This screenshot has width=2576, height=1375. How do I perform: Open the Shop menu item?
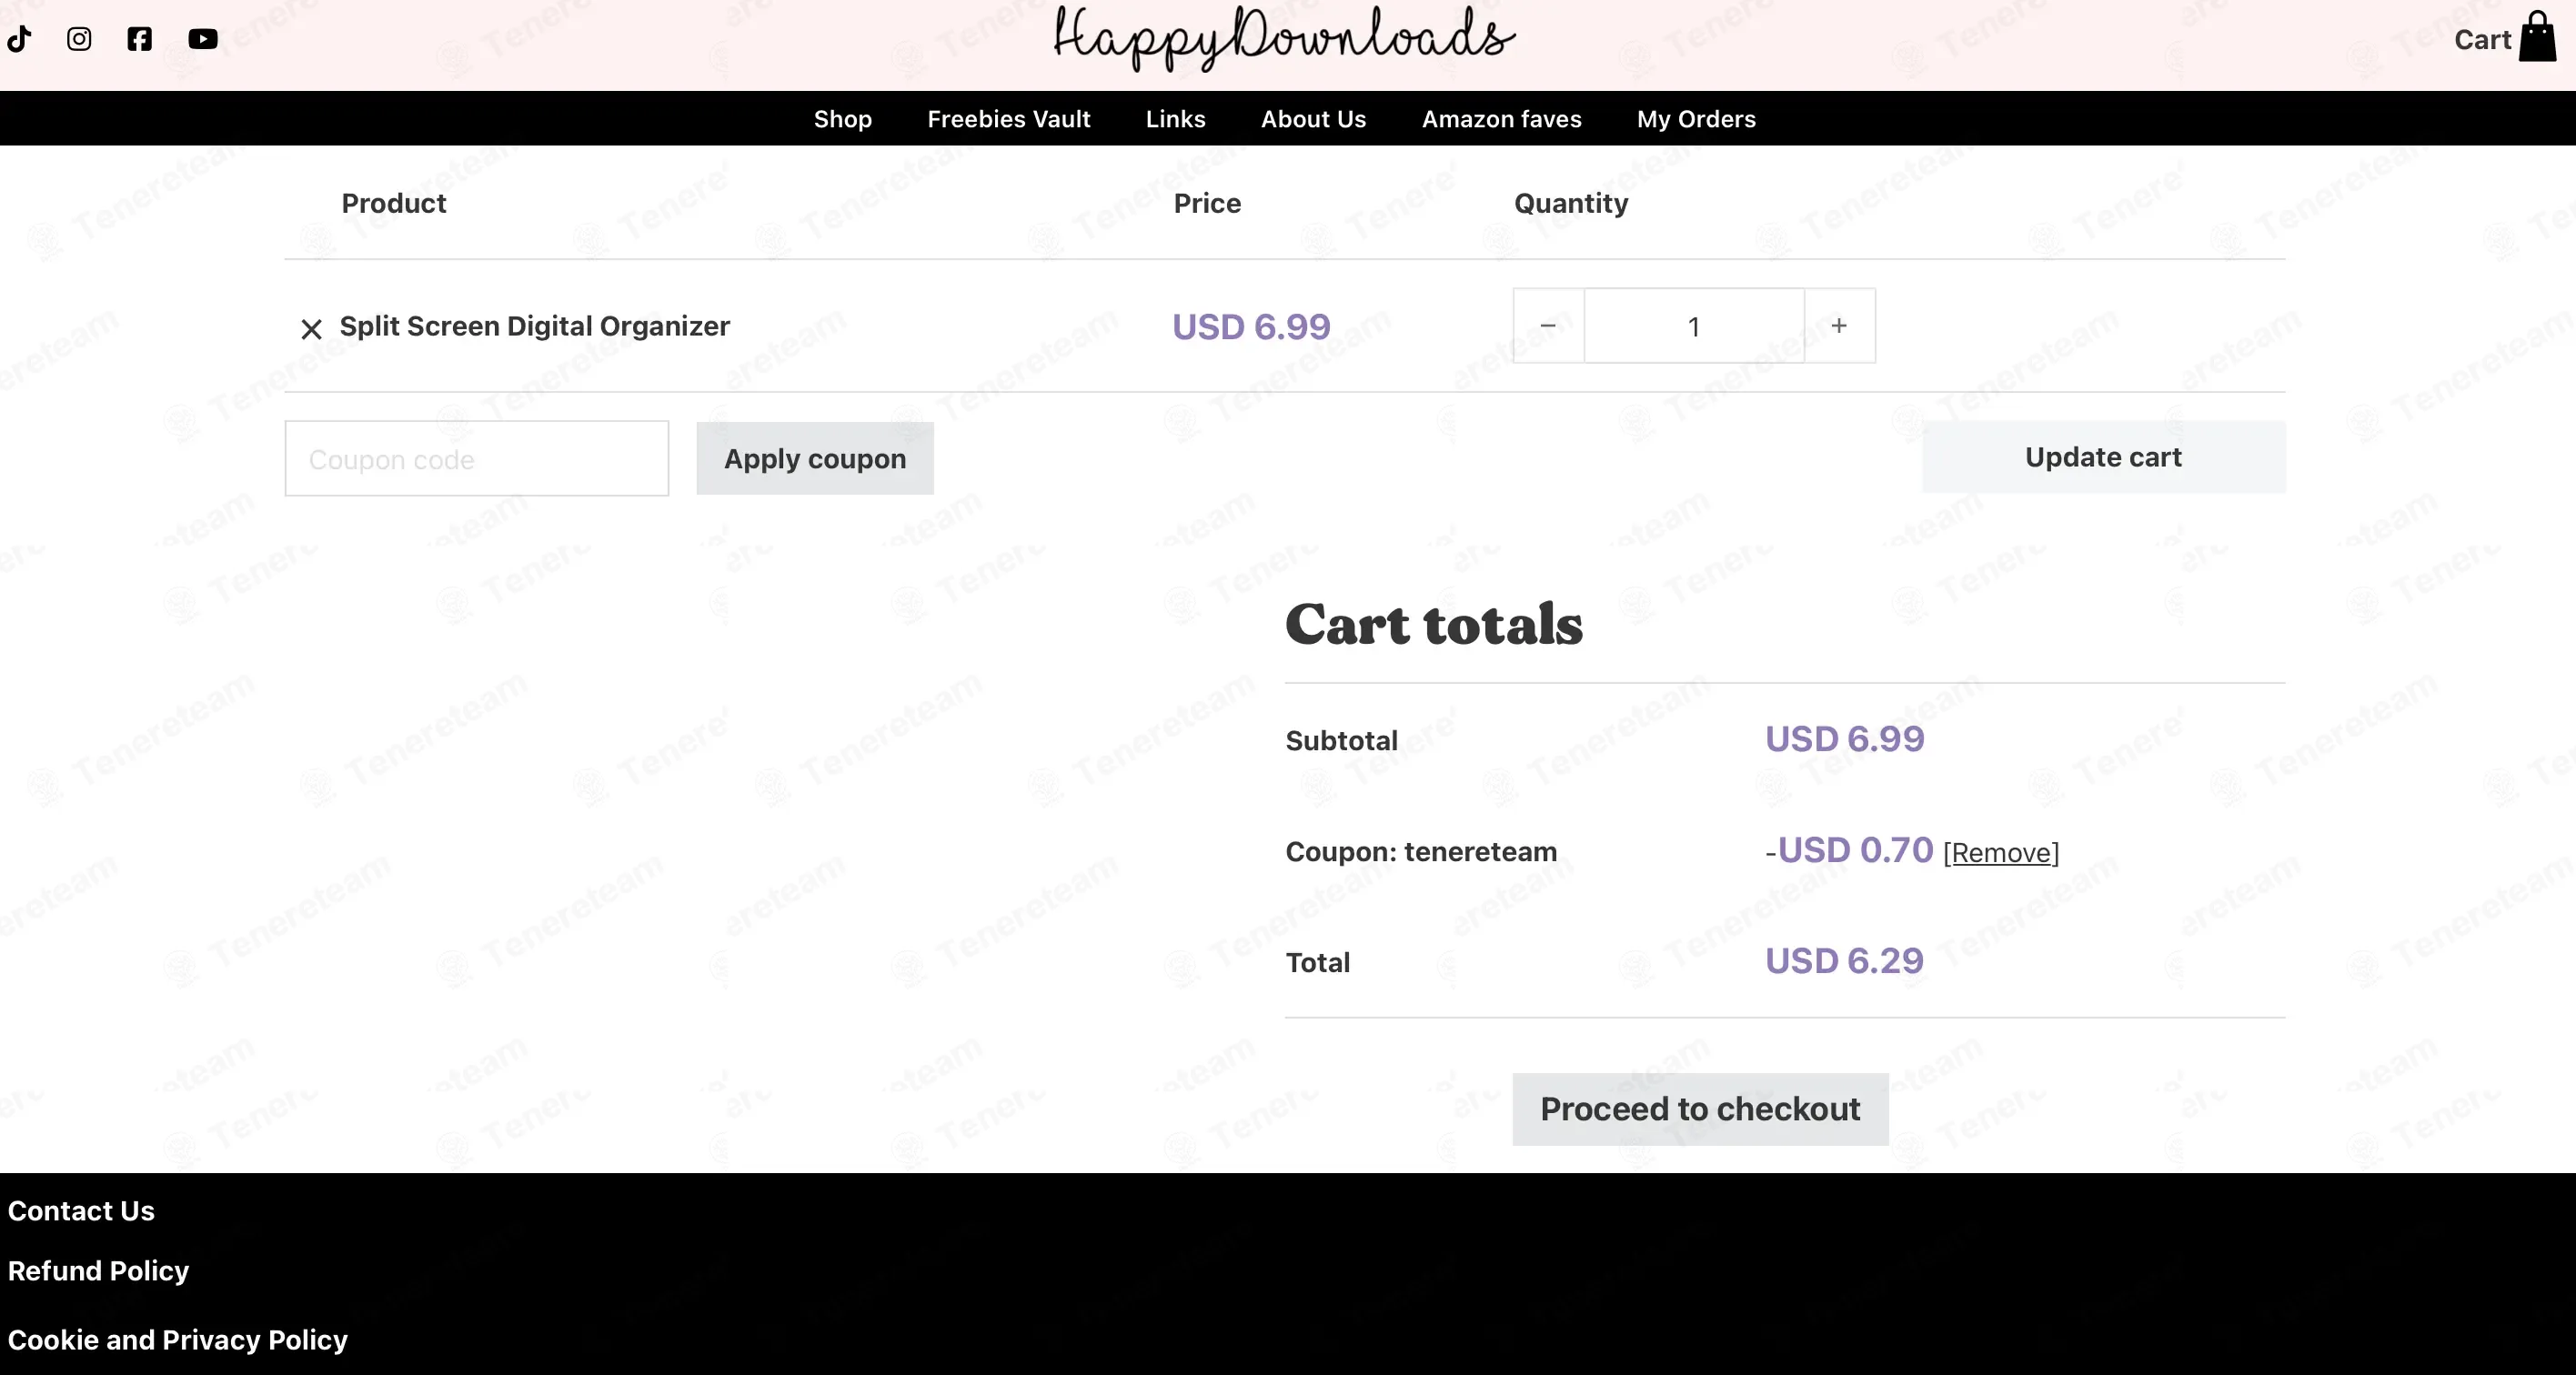pos(843,119)
